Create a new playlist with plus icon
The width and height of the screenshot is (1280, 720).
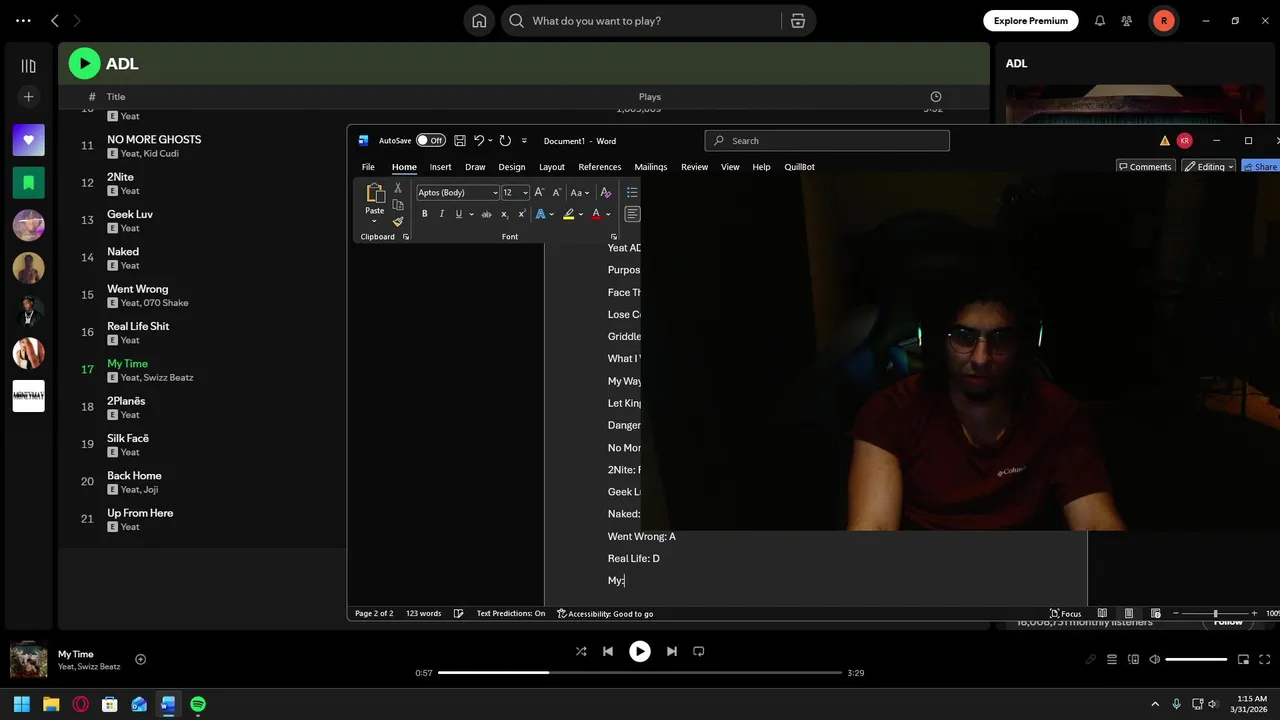pos(28,97)
